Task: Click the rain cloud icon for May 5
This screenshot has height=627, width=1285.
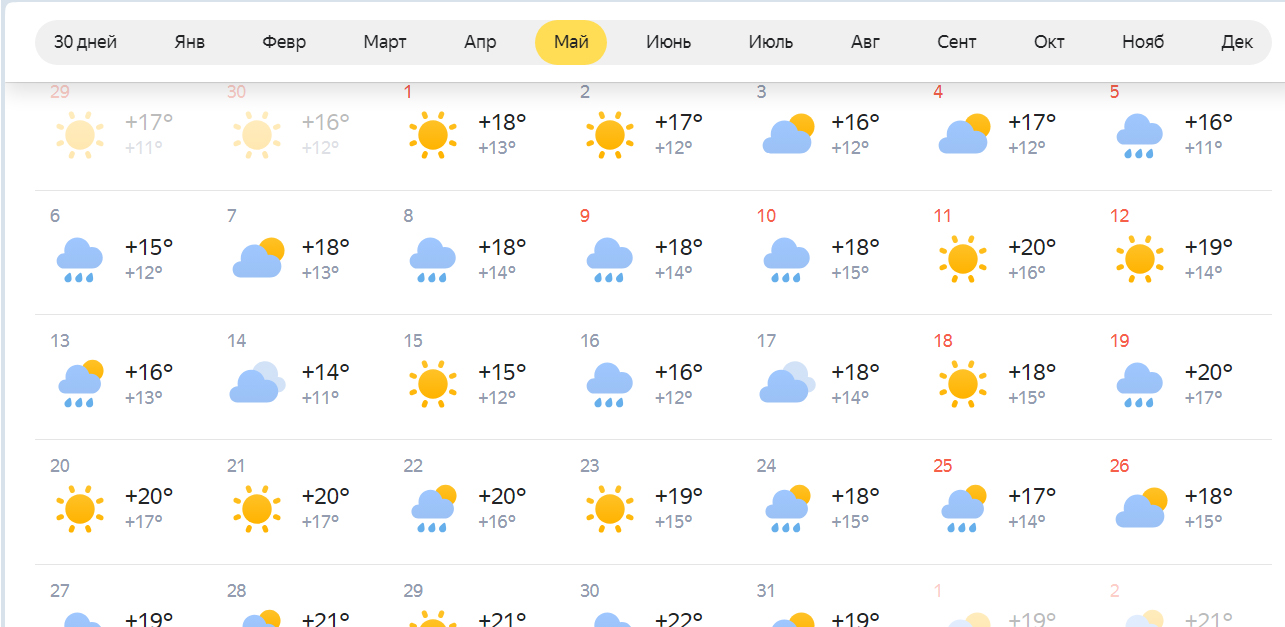Action: pos(1140,136)
